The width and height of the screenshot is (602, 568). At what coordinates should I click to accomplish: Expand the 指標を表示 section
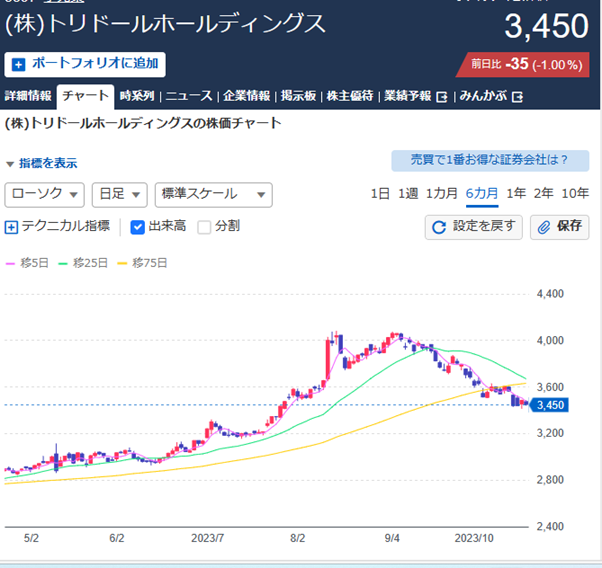tap(42, 163)
